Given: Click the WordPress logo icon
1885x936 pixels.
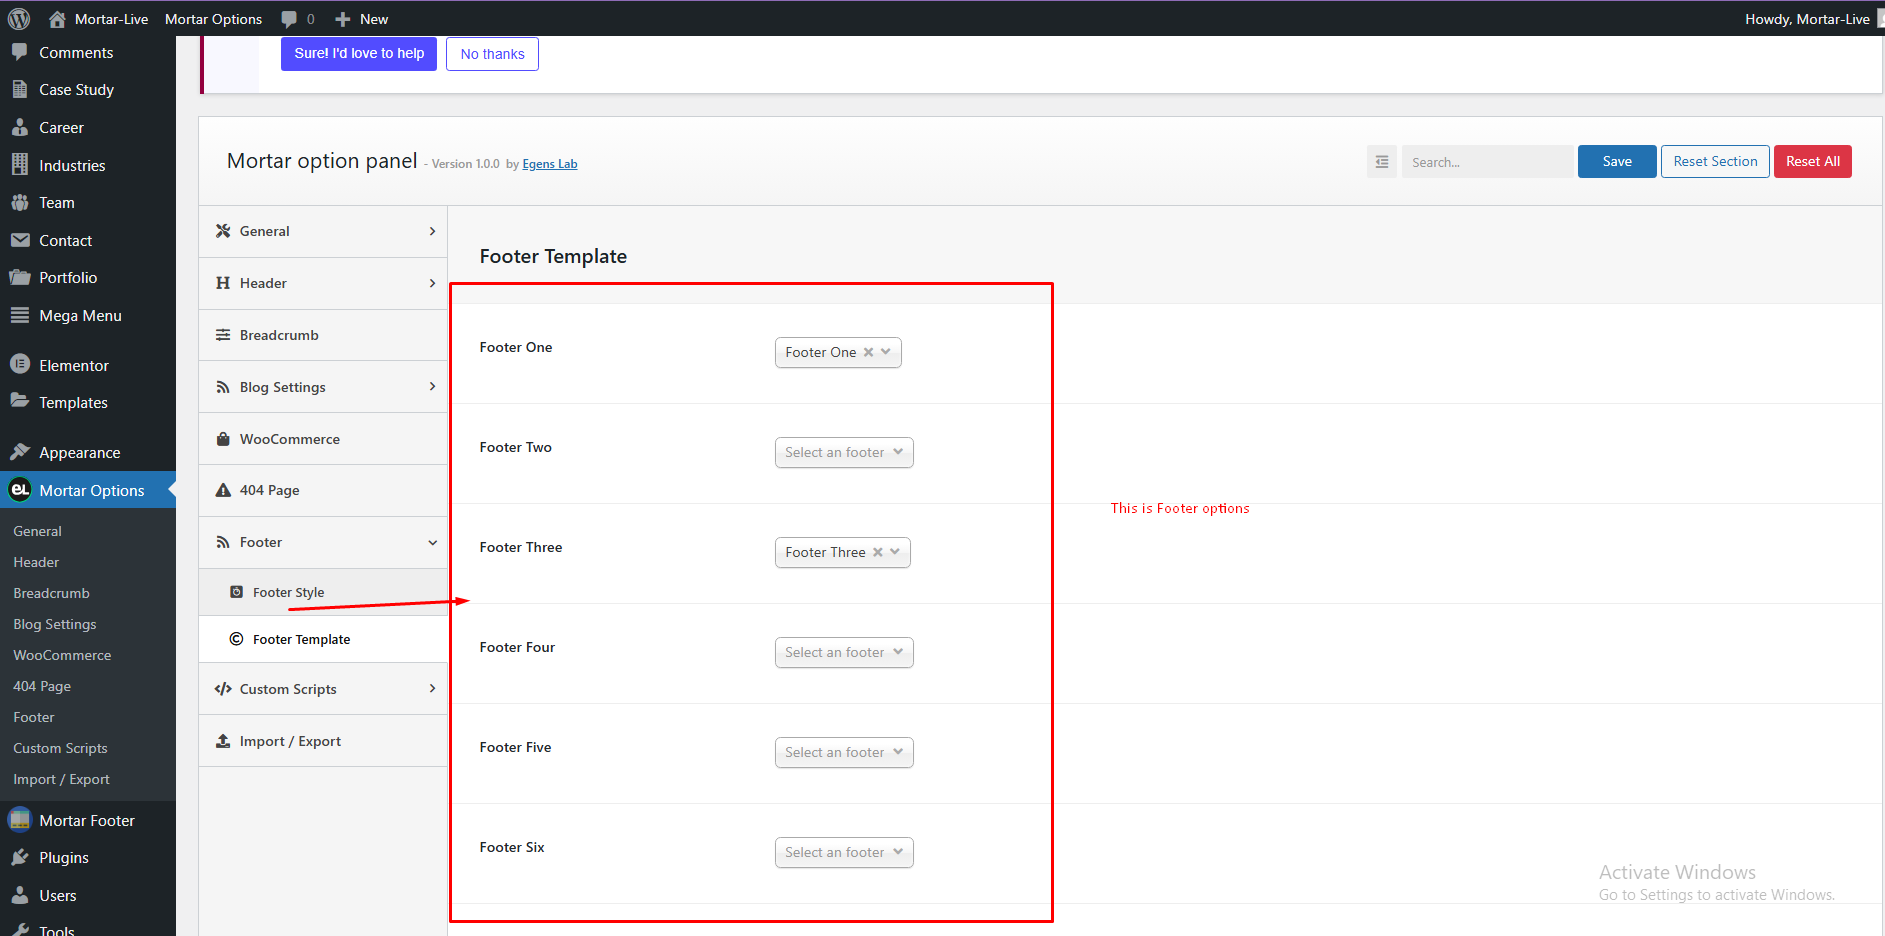Looking at the screenshot, I should tap(19, 19).
